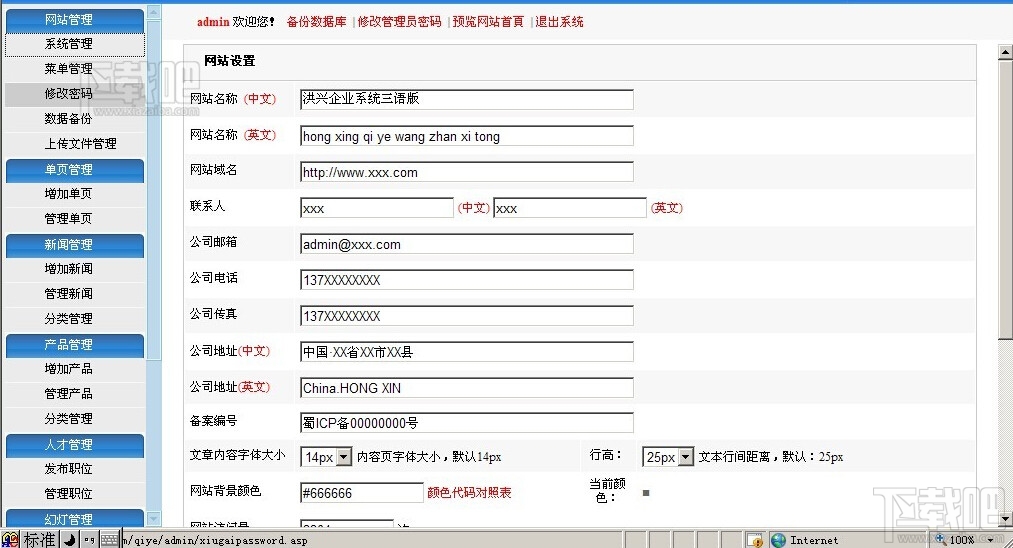Open 增加单页 in the sidebar
Image resolution: width=1013 pixels, height=548 pixels.
point(75,194)
